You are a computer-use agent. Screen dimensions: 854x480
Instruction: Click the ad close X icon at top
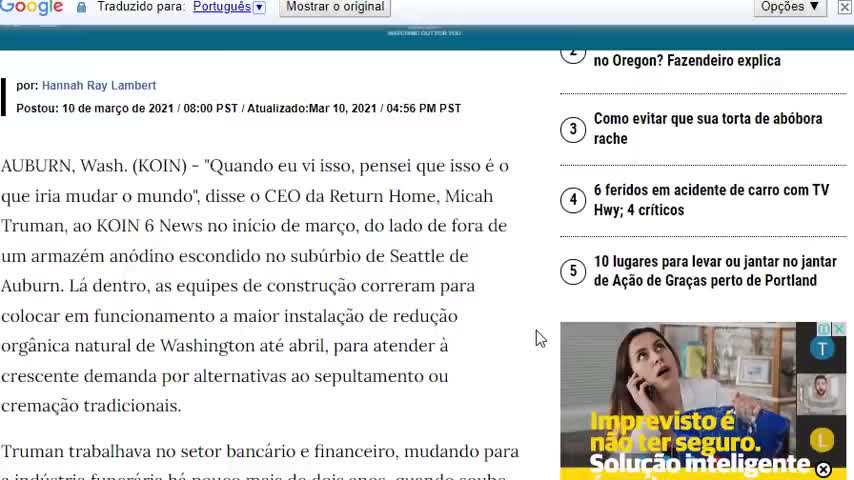839,329
